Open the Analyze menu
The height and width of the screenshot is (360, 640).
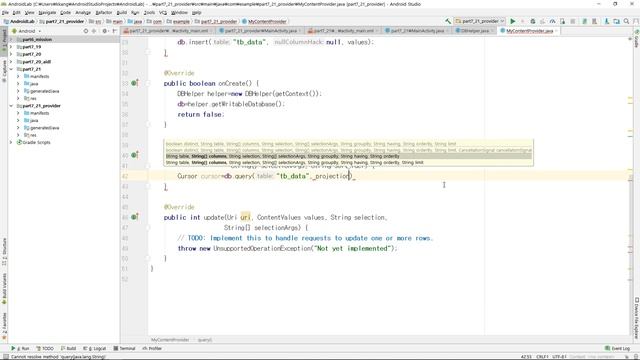(83, 13)
